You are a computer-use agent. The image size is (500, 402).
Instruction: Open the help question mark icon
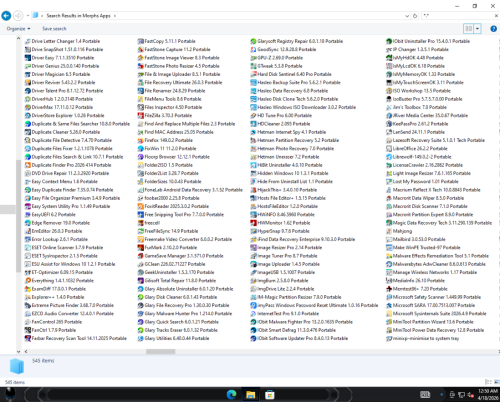tap(493, 29)
